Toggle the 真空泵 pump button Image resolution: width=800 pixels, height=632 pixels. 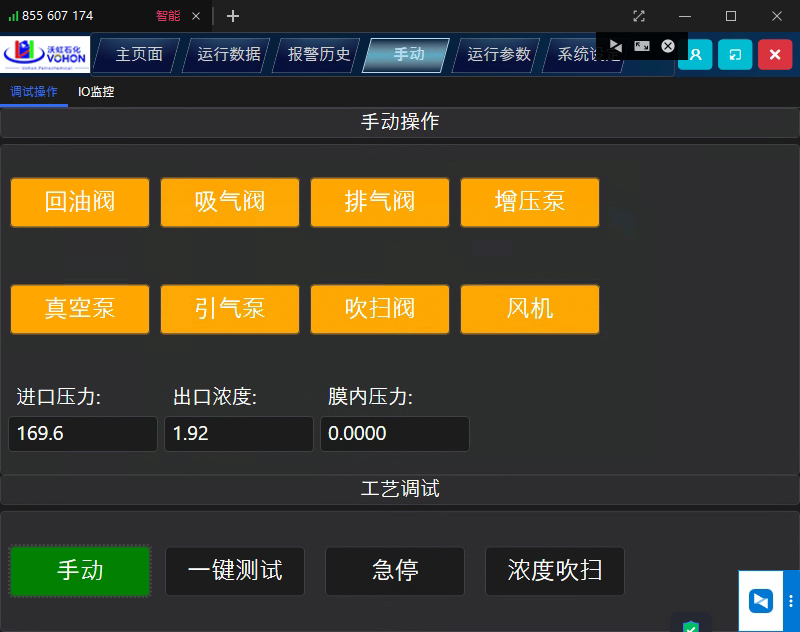pos(80,309)
